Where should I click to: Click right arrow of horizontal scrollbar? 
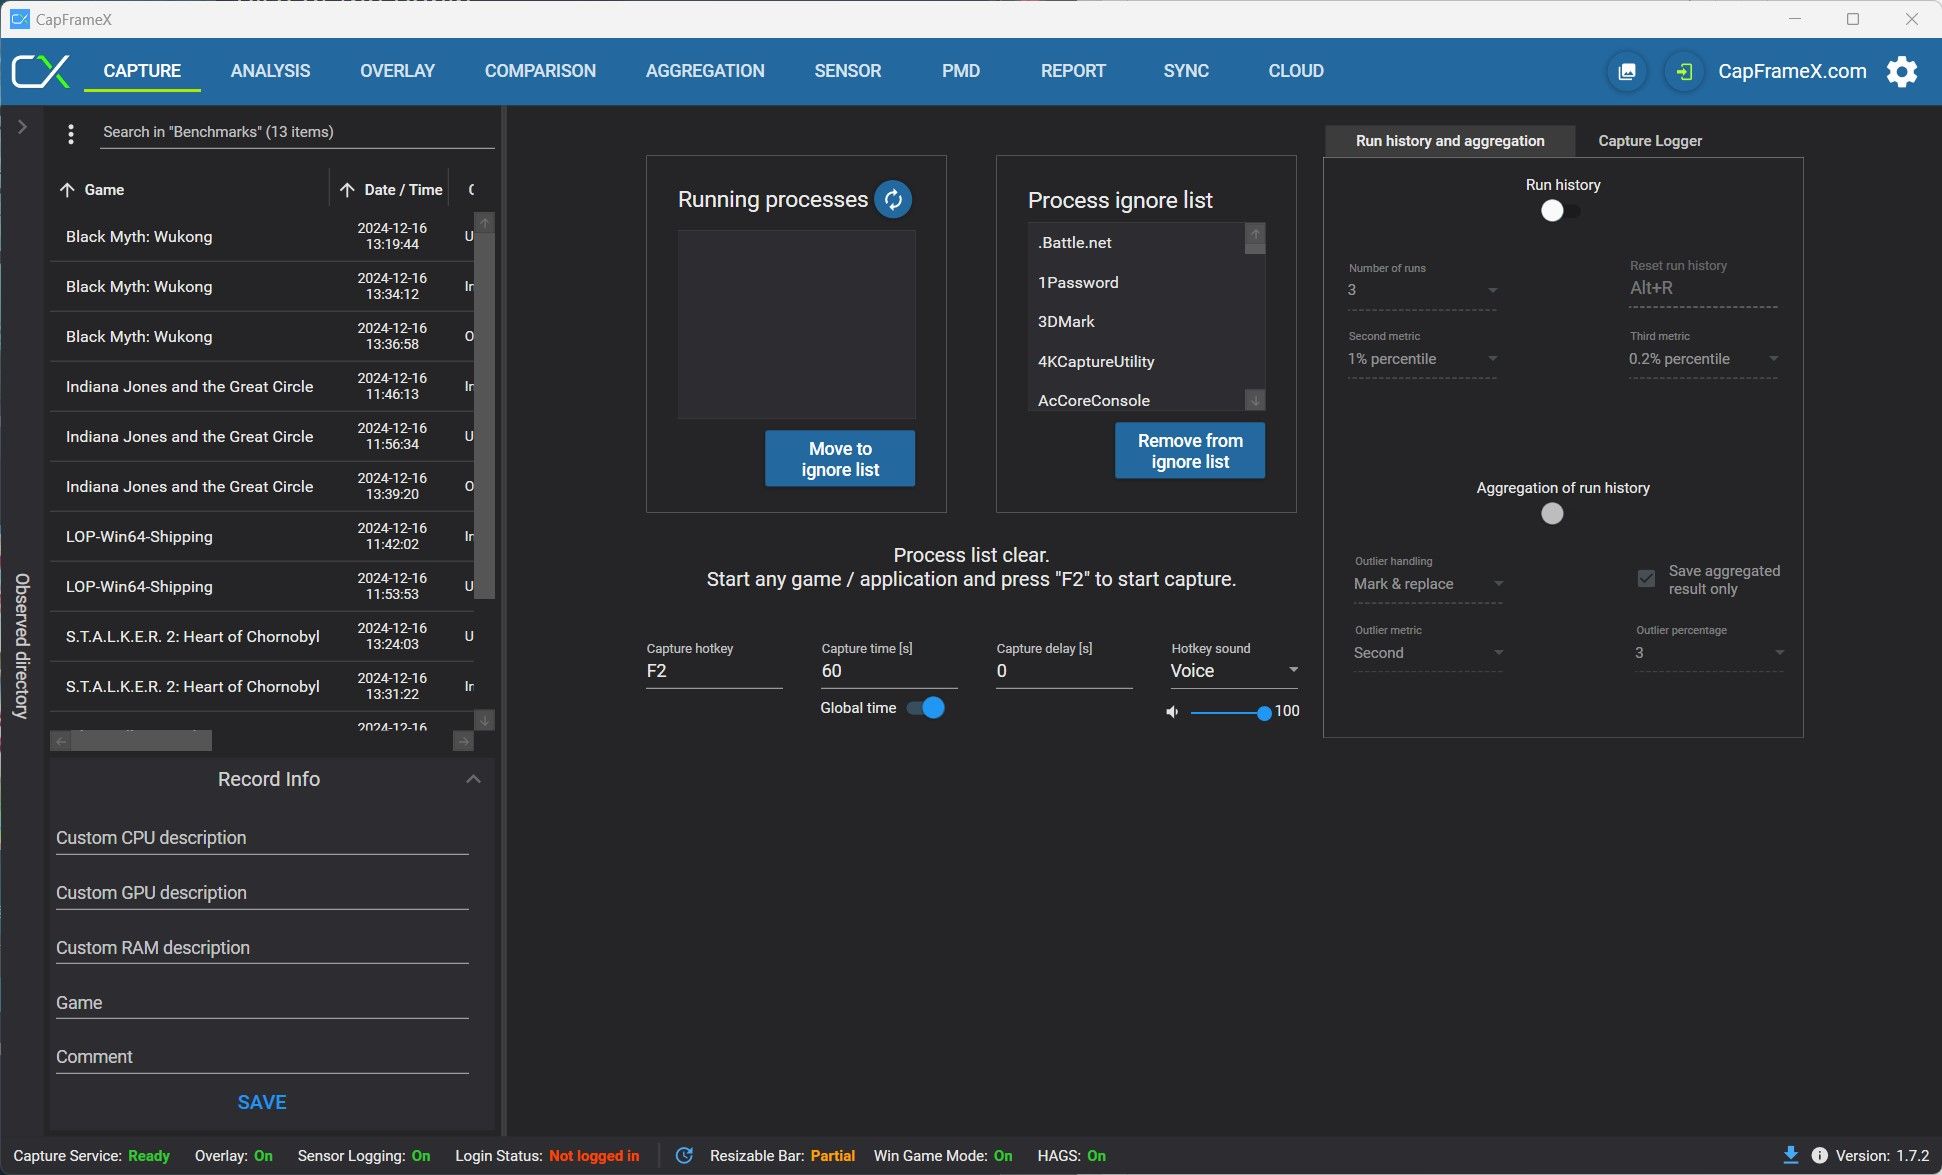(463, 741)
